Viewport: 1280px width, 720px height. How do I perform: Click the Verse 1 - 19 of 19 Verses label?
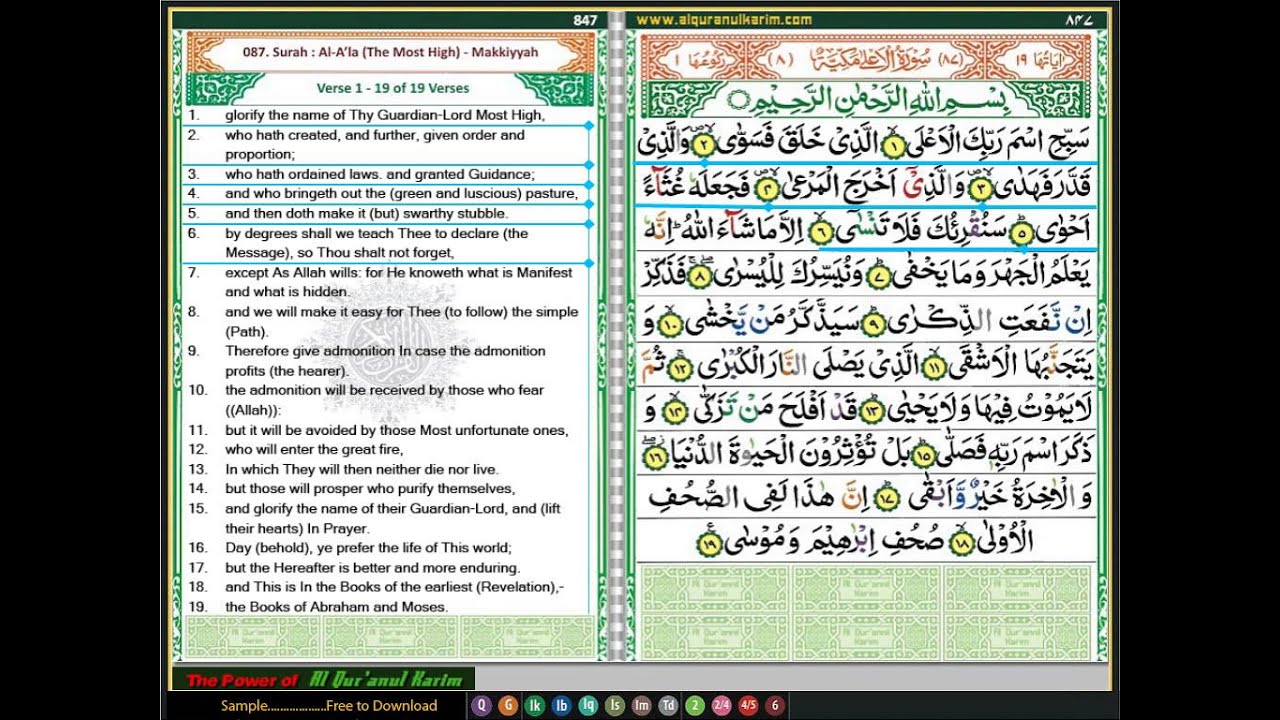(393, 88)
